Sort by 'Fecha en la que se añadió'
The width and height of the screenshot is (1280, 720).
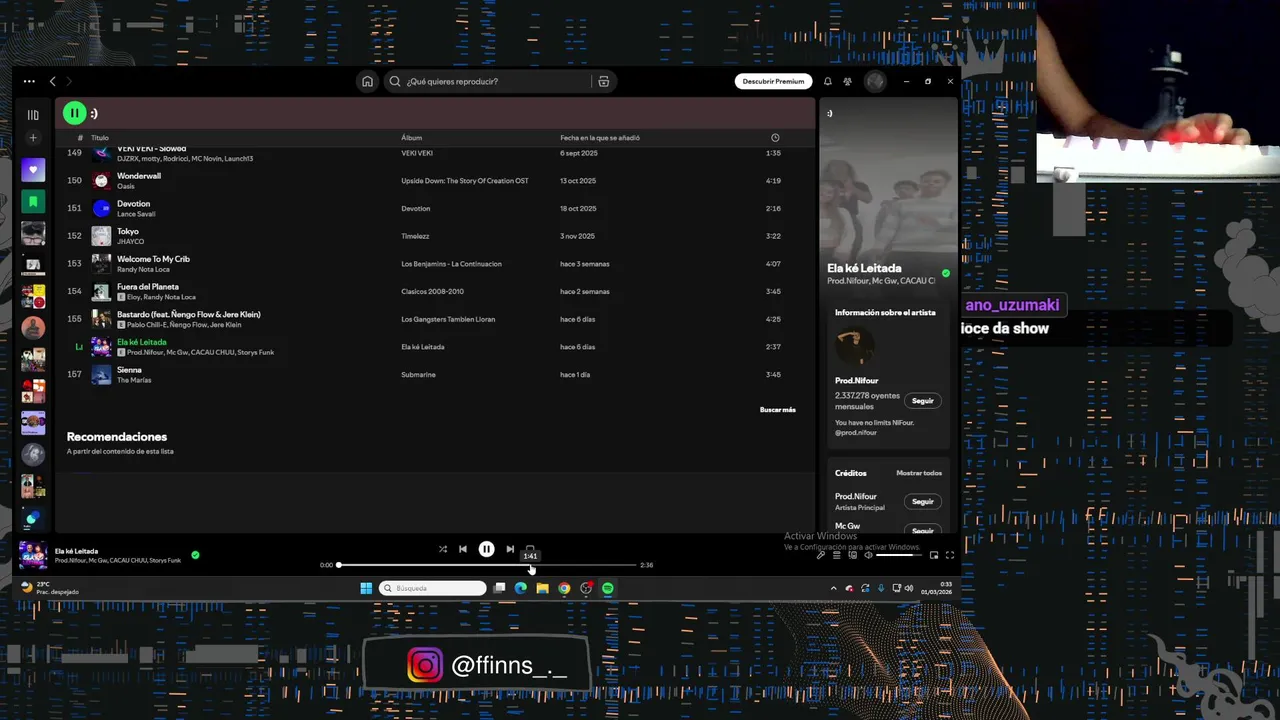600,138
